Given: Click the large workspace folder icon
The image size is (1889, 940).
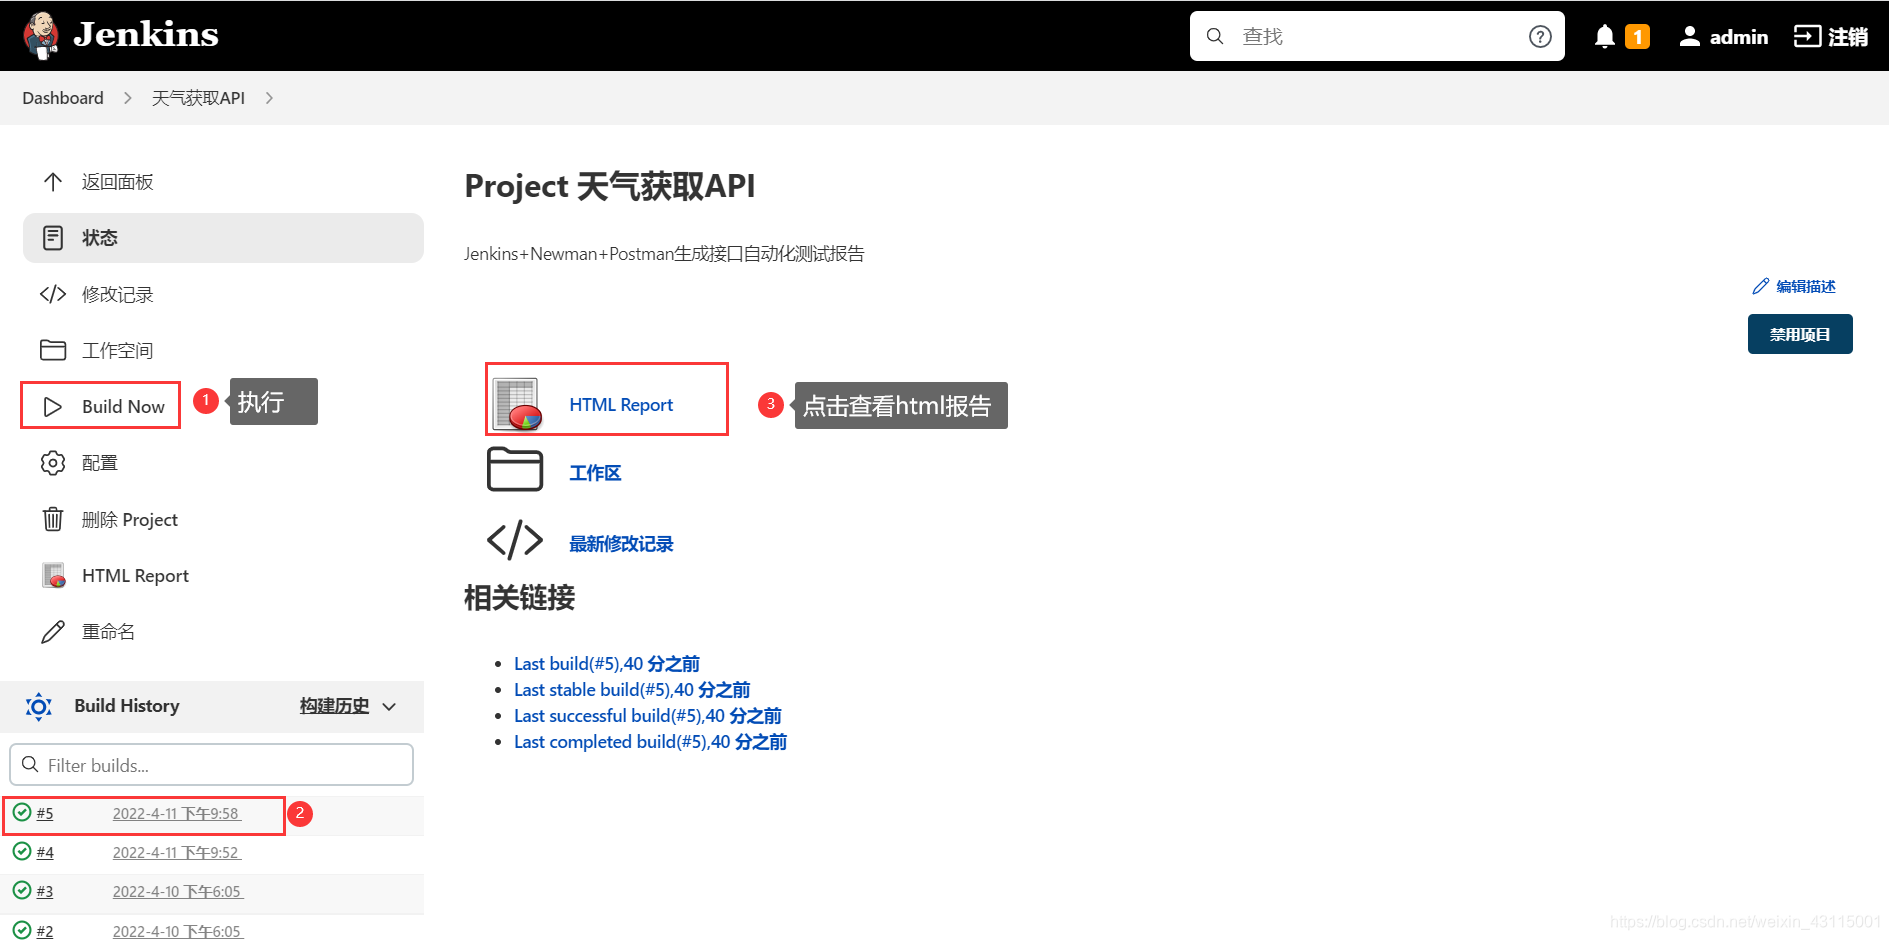Looking at the screenshot, I should point(515,469).
